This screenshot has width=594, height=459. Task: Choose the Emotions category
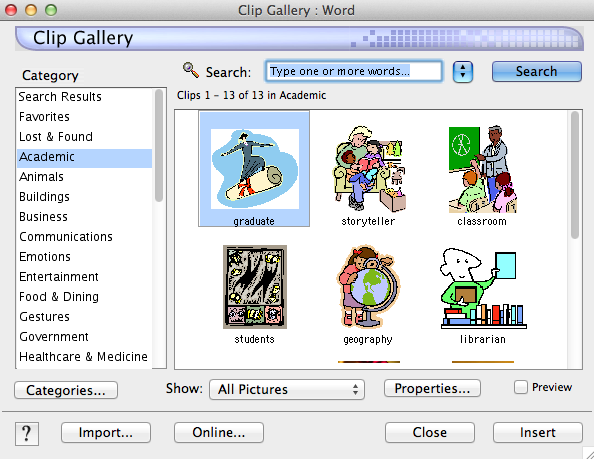(84, 257)
